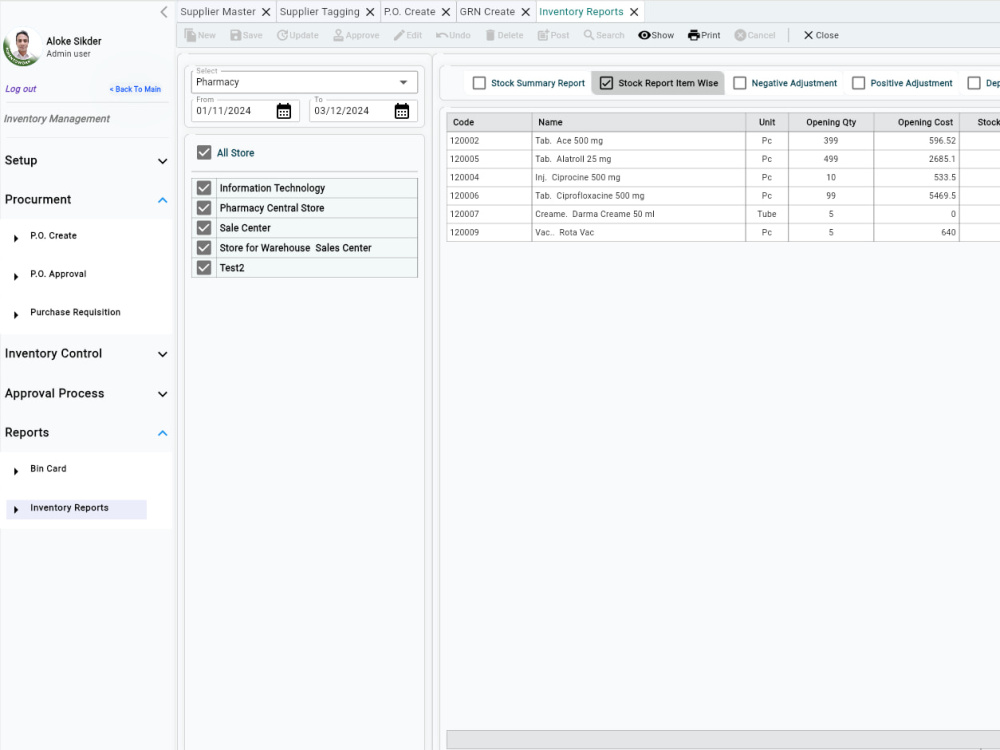The height and width of the screenshot is (750, 1000).
Task: Uncheck Stock Report Item Wise option
Action: pyautogui.click(x=607, y=83)
